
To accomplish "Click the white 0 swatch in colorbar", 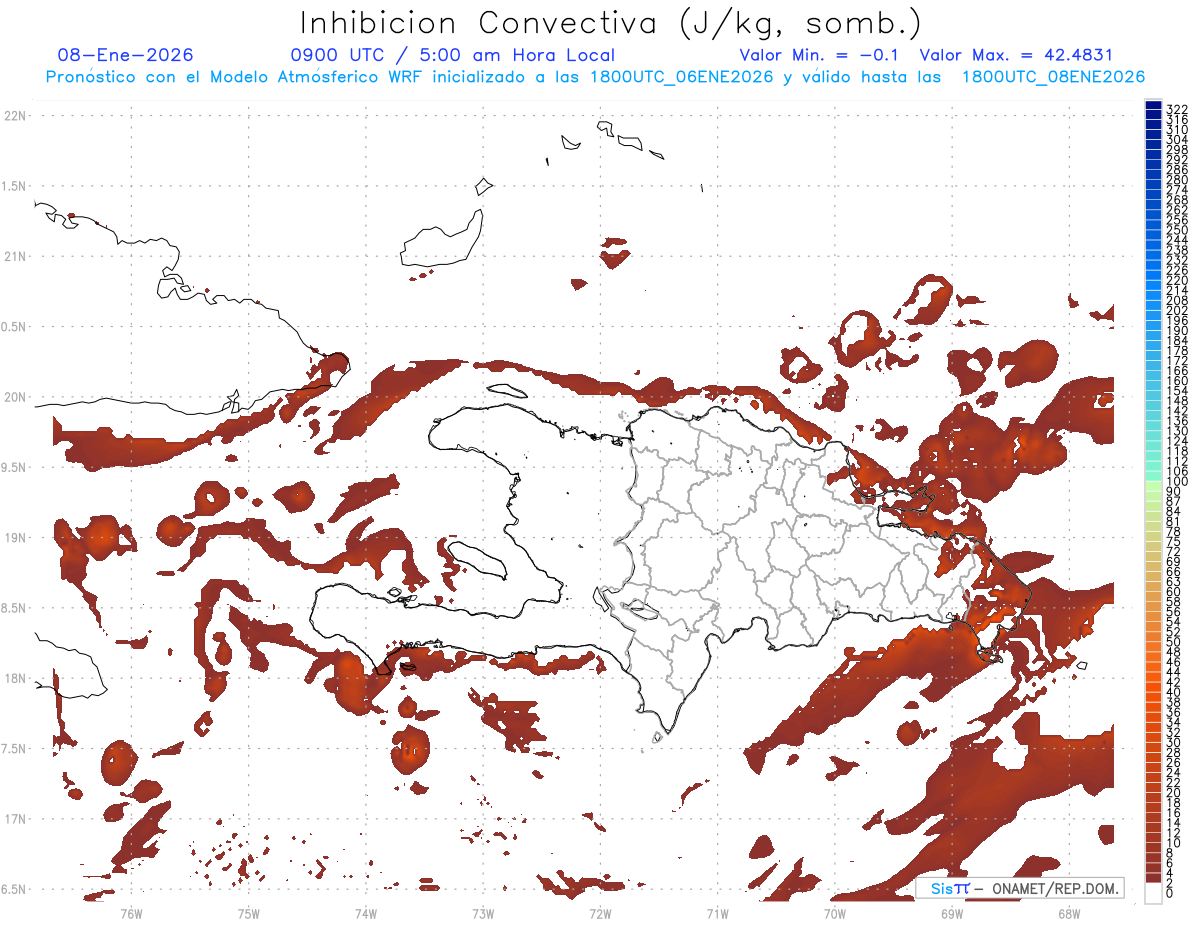I will (x=1153, y=893).
